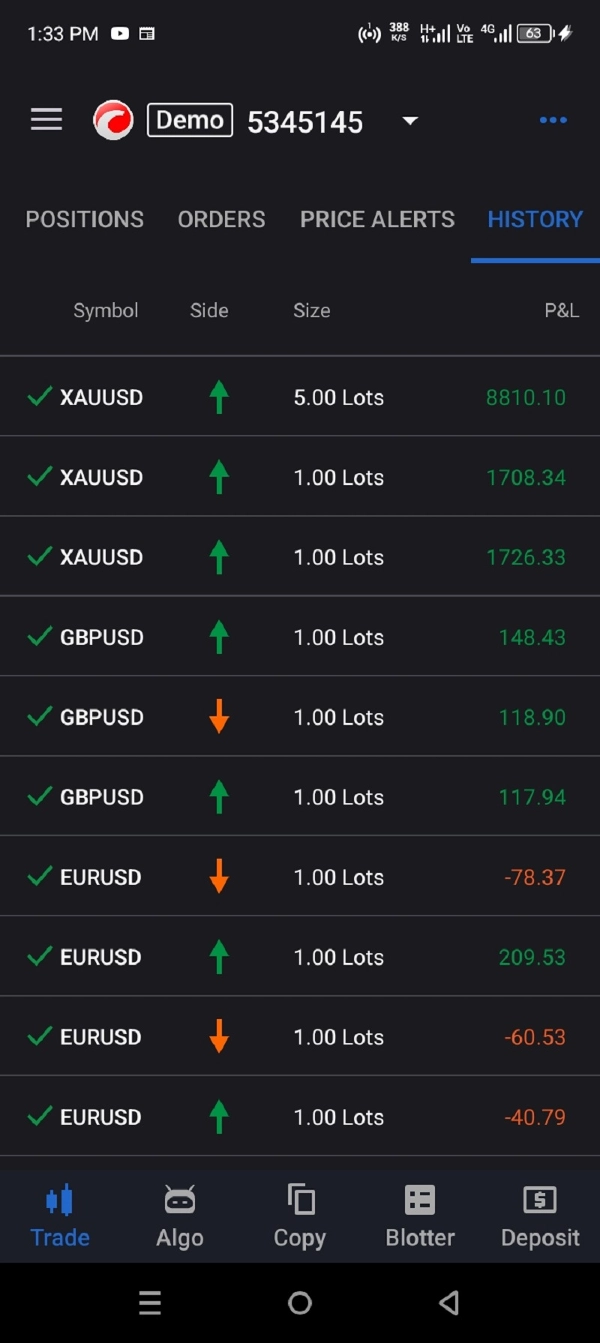Switch to the ORDERS tab
The height and width of the screenshot is (1343, 600).
tap(222, 219)
